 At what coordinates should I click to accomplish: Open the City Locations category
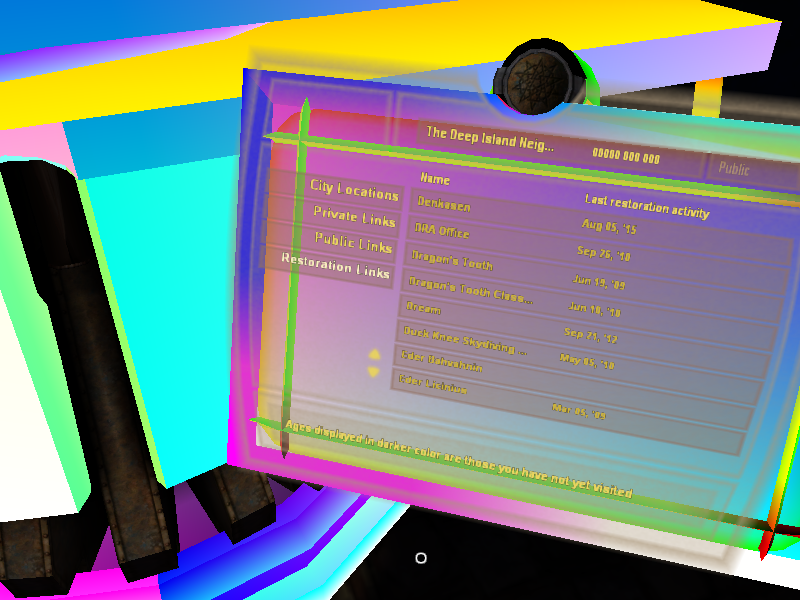[354, 190]
